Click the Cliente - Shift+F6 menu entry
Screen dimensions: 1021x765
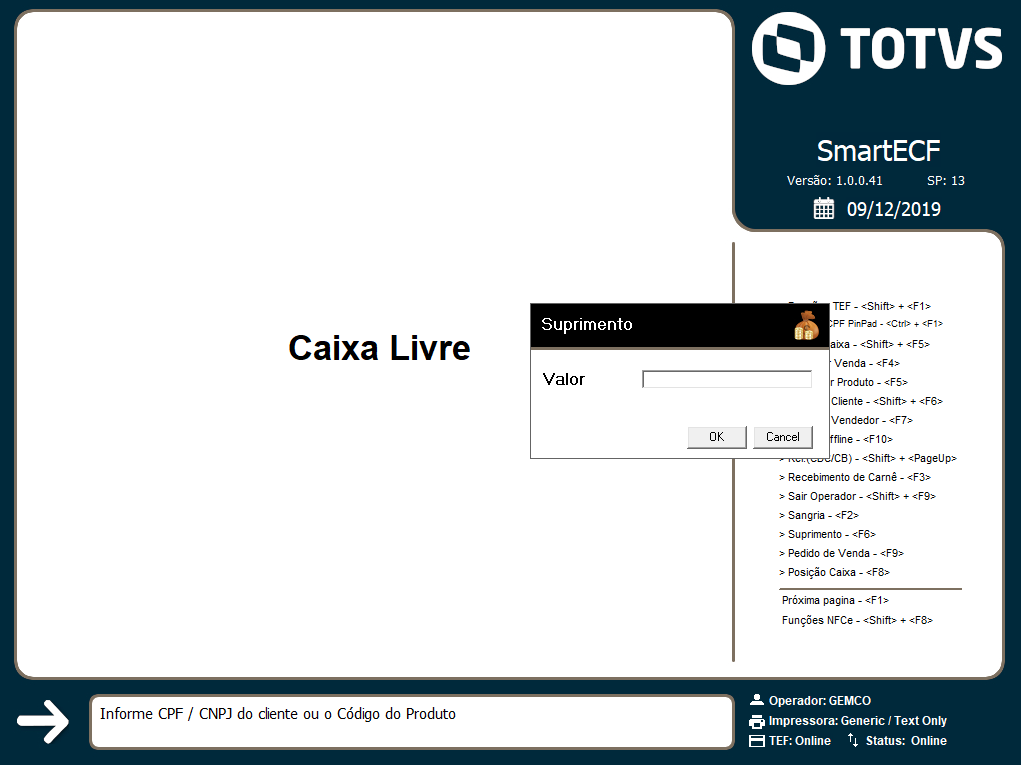[x=887, y=401]
